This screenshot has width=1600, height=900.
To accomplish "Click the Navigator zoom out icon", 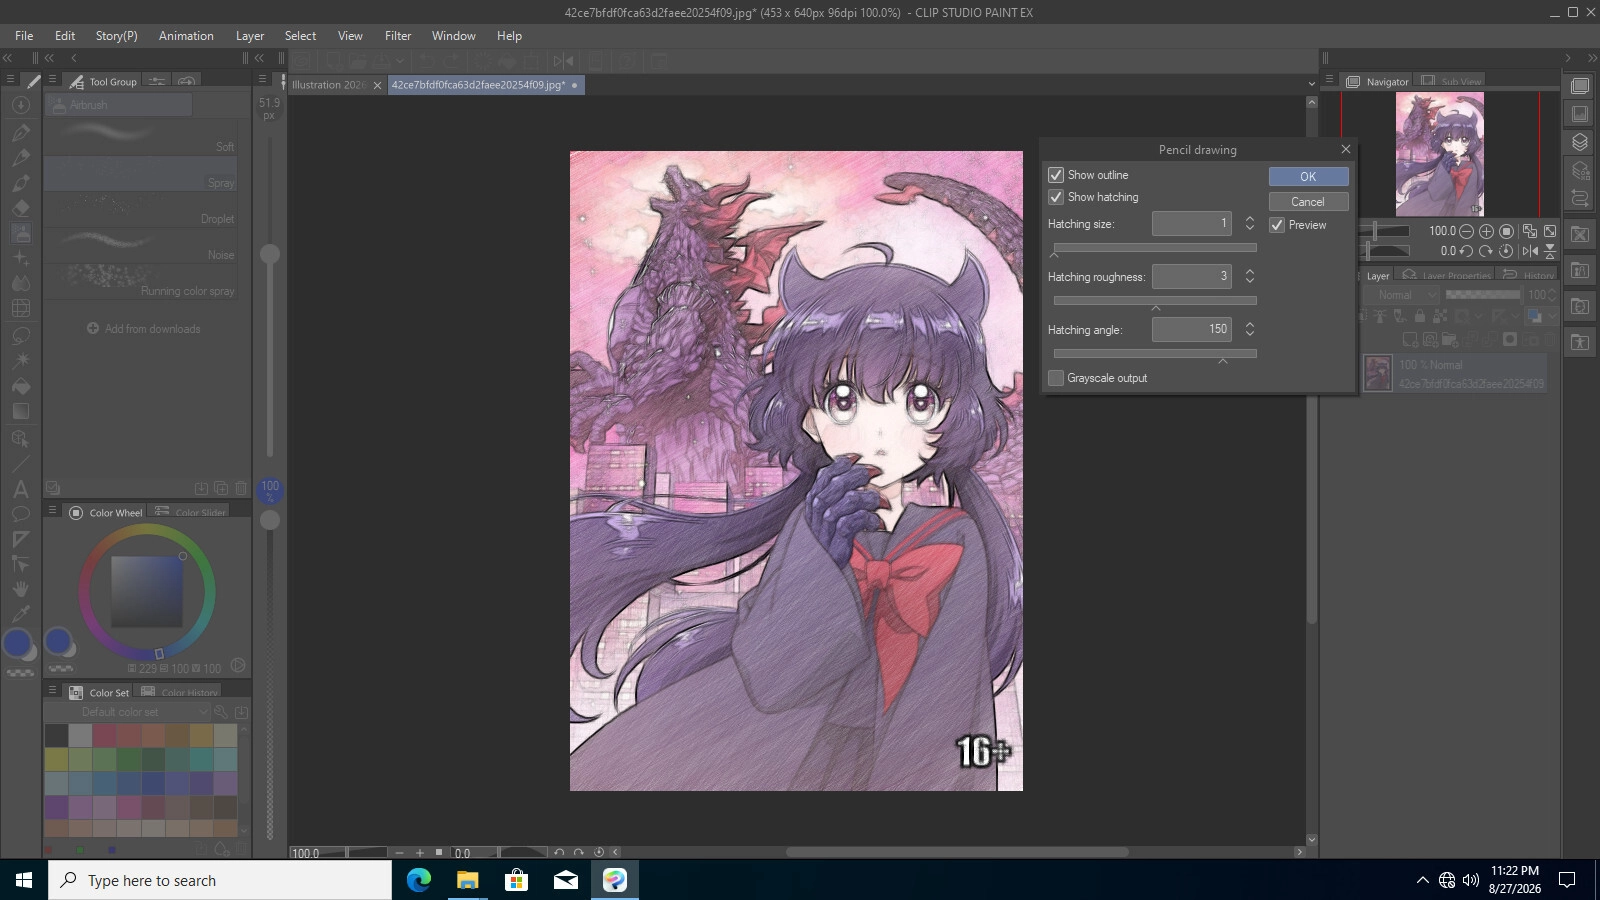I will pos(1466,231).
